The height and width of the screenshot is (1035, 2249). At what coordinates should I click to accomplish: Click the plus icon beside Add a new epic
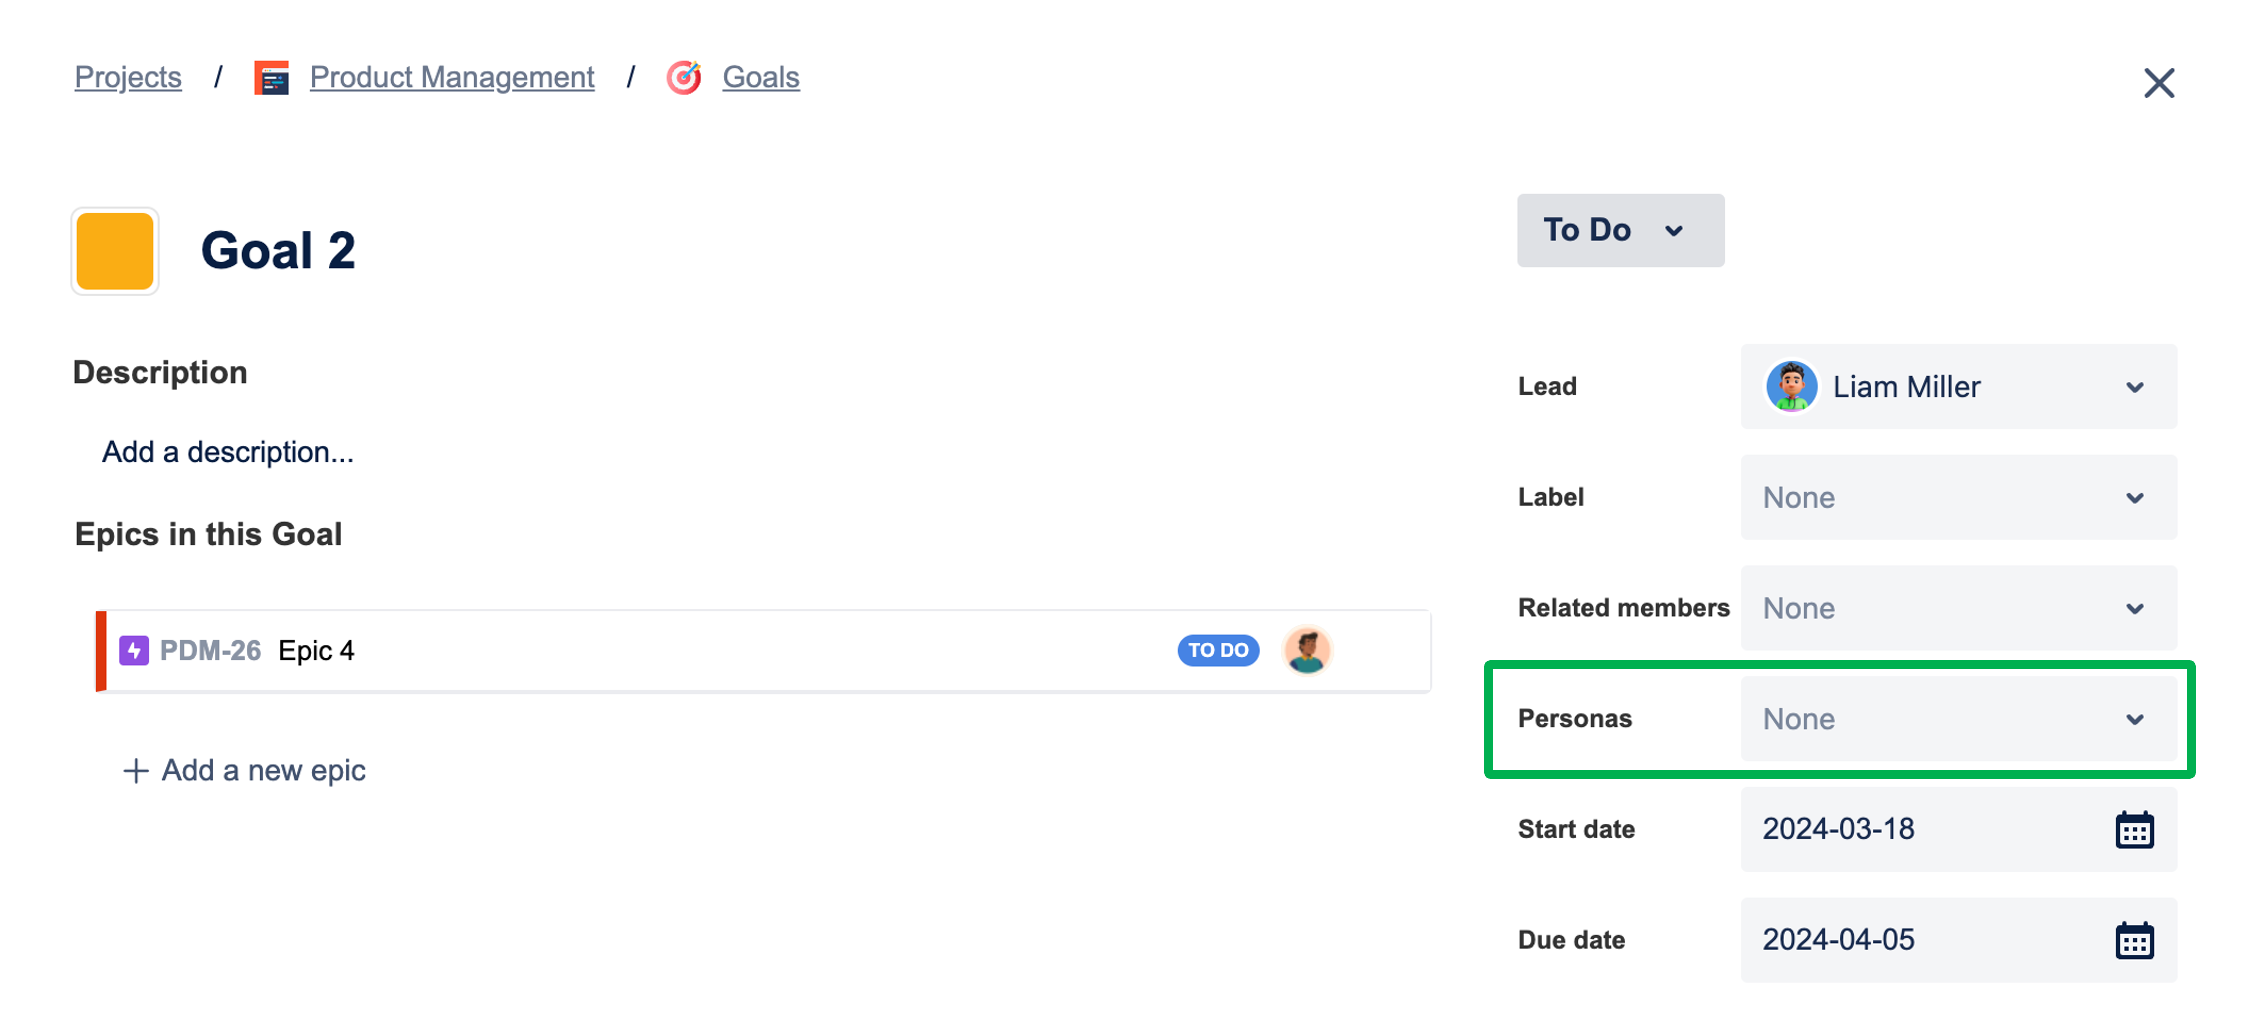point(135,771)
